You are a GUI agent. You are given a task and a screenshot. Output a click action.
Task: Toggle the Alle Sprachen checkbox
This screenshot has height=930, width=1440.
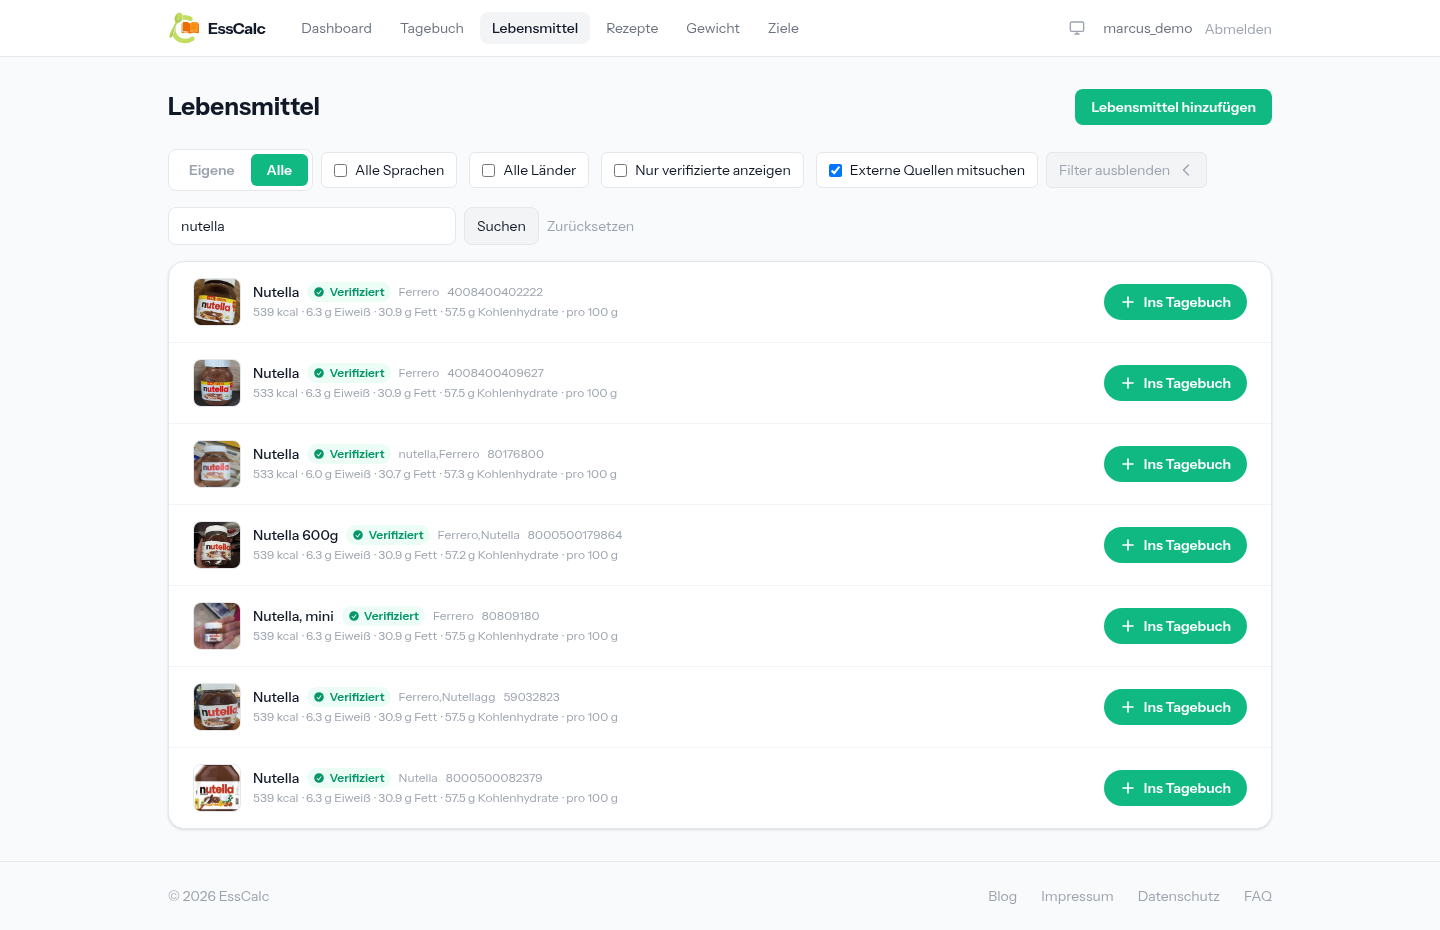coord(340,170)
